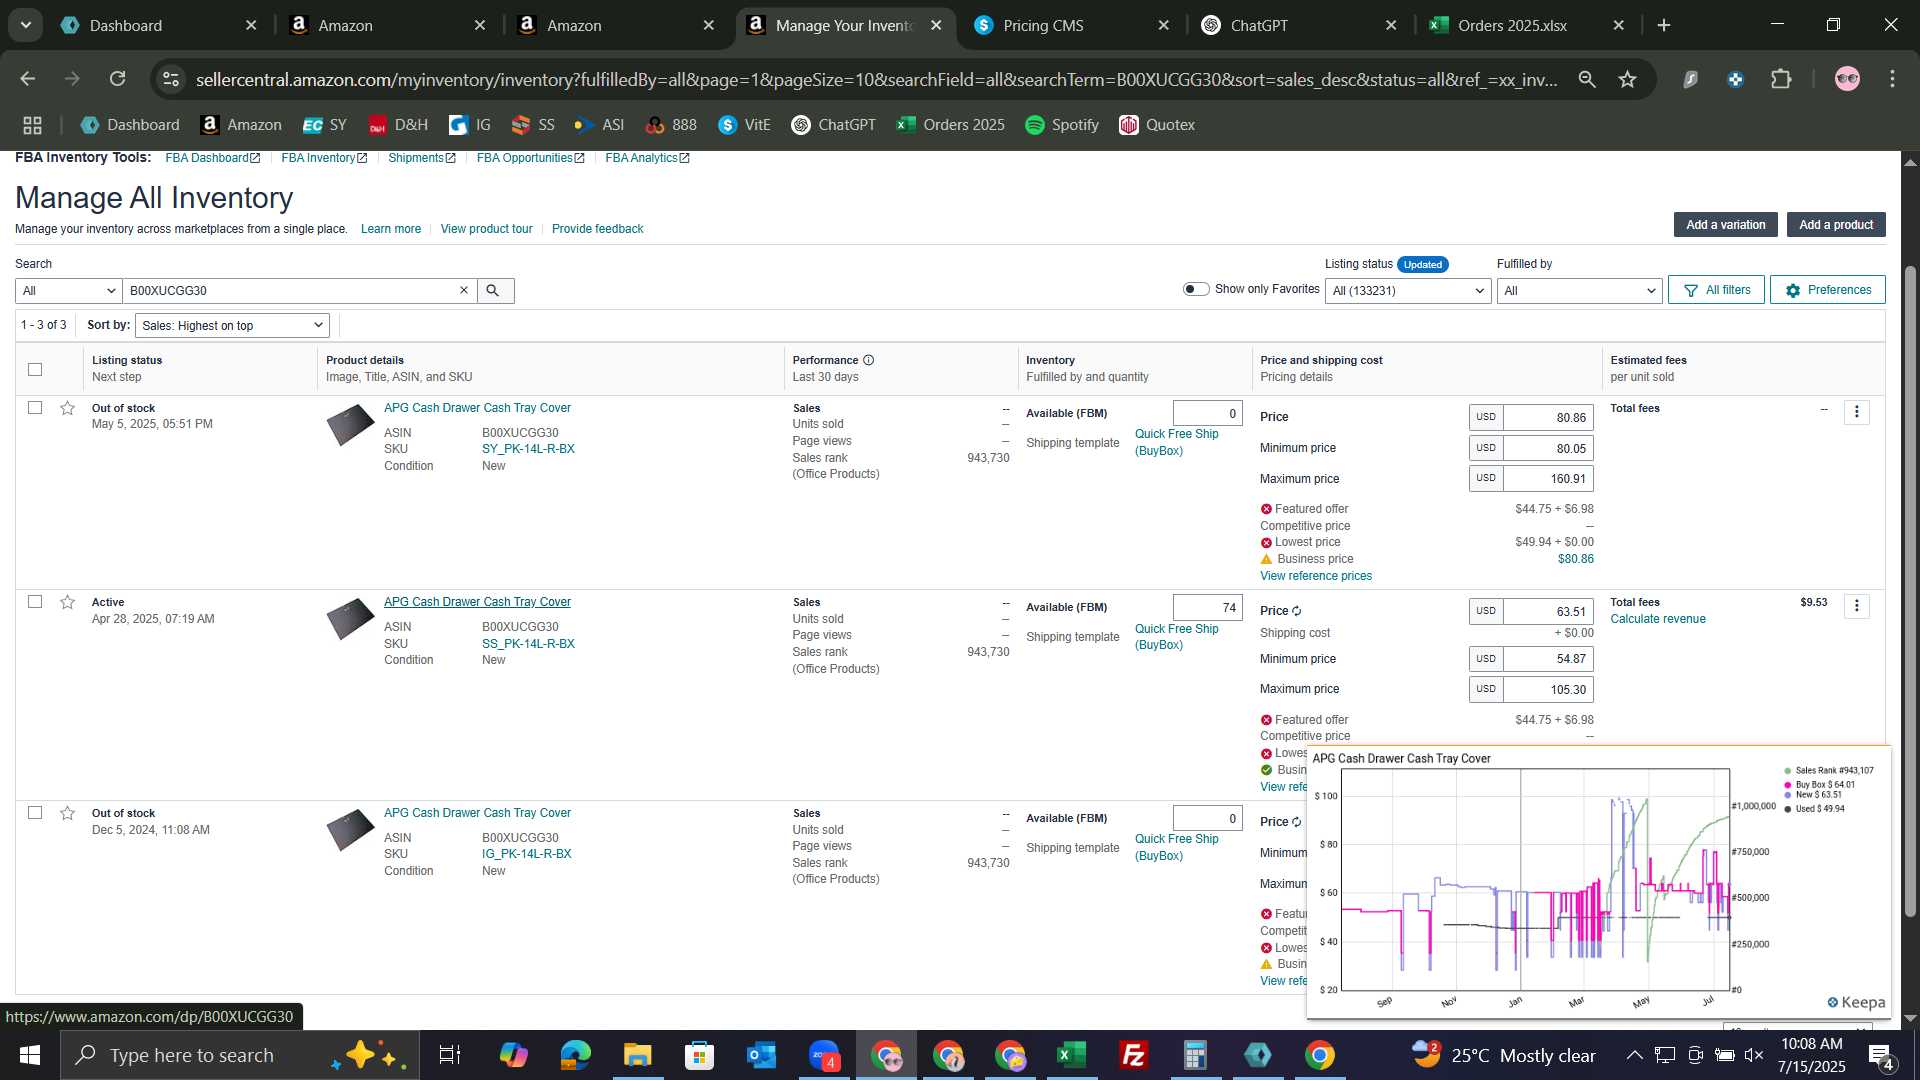Image resolution: width=1920 pixels, height=1080 pixels.
Task: Open the Chrome three-dot menu
Action: click(1892, 79)
